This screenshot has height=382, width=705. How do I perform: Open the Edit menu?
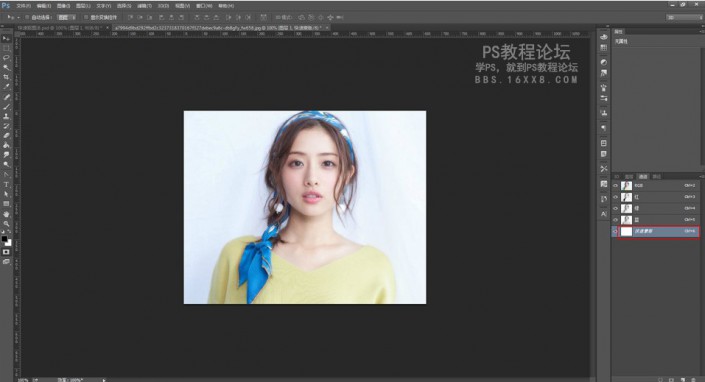[44, 6]
